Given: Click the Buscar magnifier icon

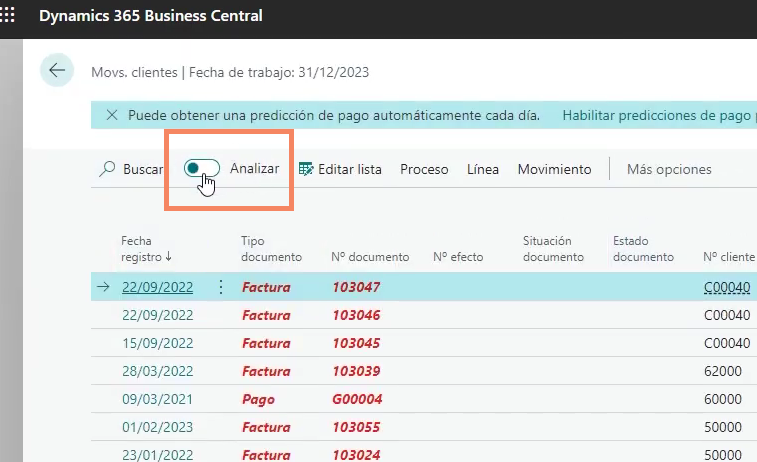Looking at the screenshot, I should (x=107, y=169).
